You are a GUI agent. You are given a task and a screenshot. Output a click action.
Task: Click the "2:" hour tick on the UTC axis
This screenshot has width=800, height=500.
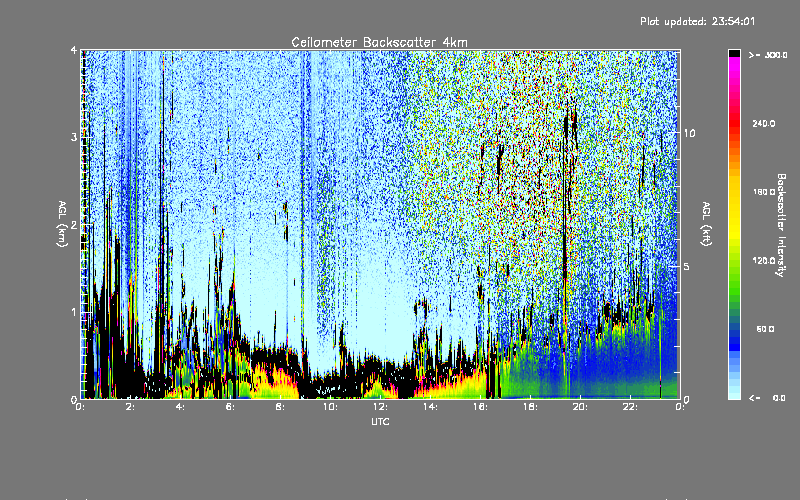click(130, 407)
